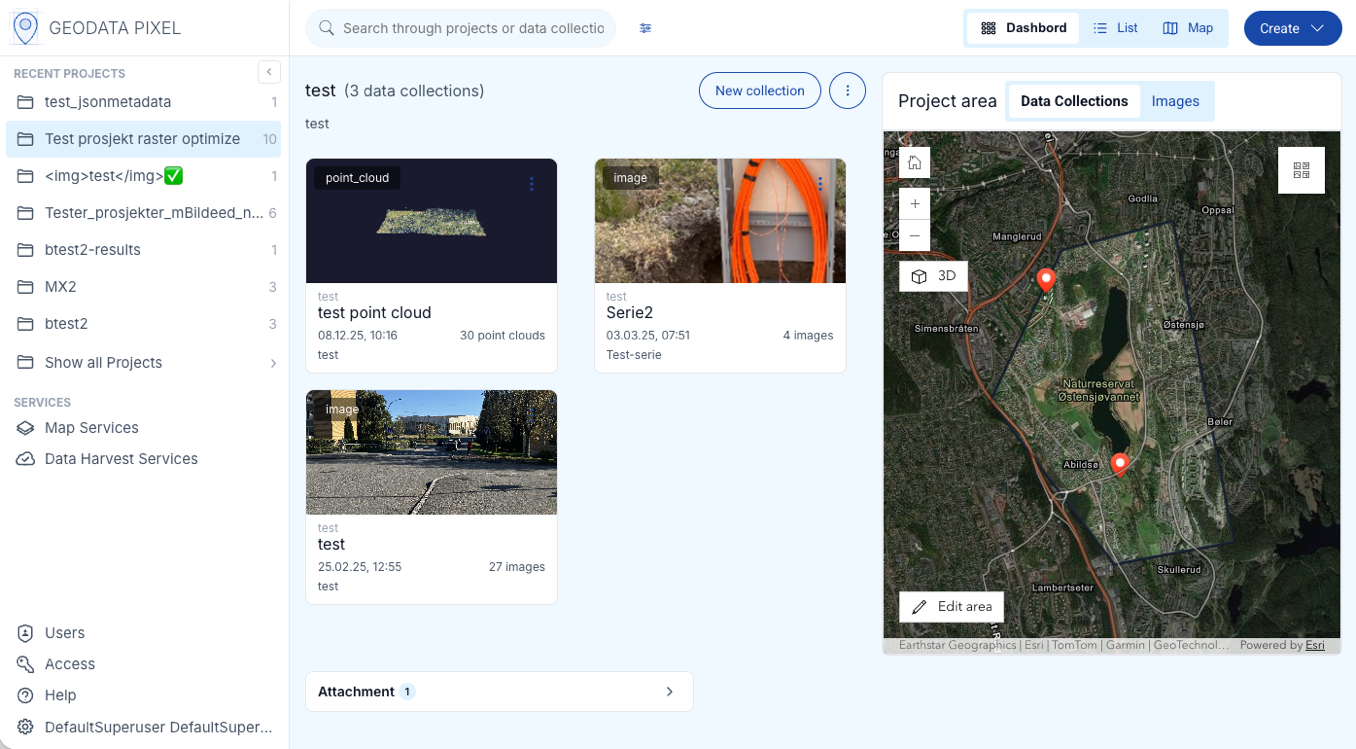Open options menu on test point cloud card
The image size is (1356, 749).
[x=532, y=184]
